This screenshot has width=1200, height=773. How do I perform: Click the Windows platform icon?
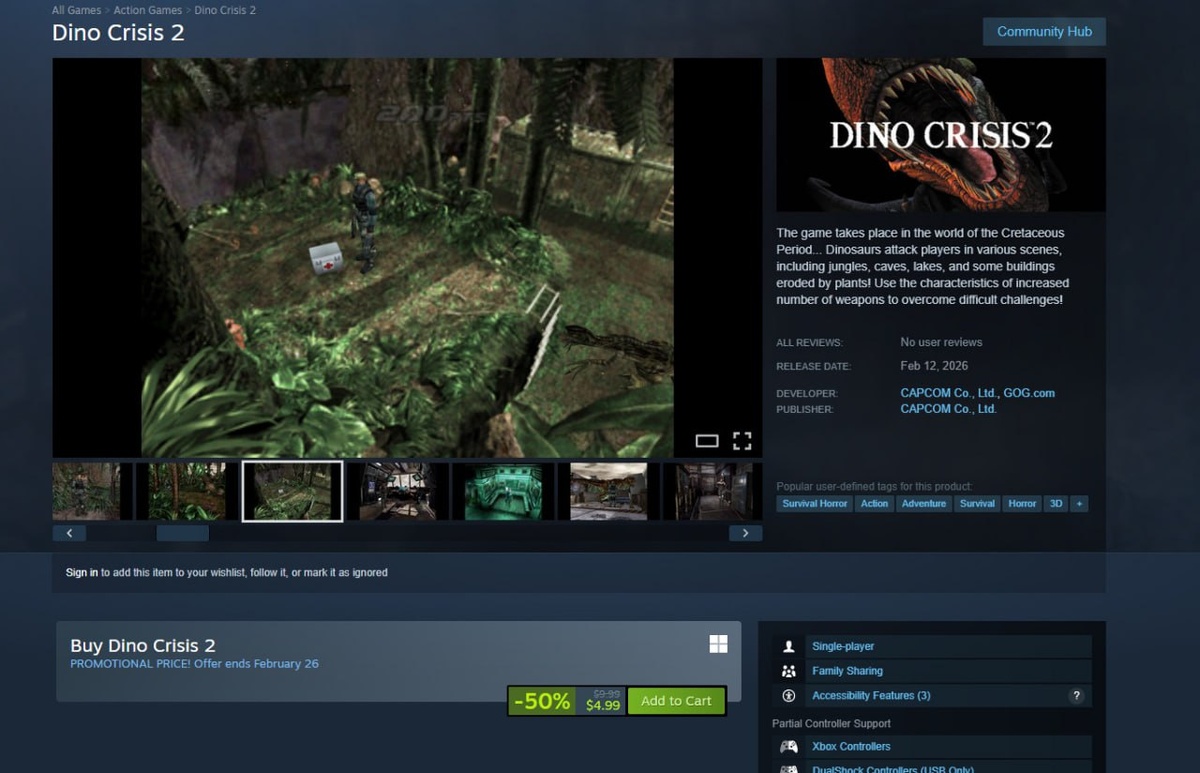click(x=718, y=644)
